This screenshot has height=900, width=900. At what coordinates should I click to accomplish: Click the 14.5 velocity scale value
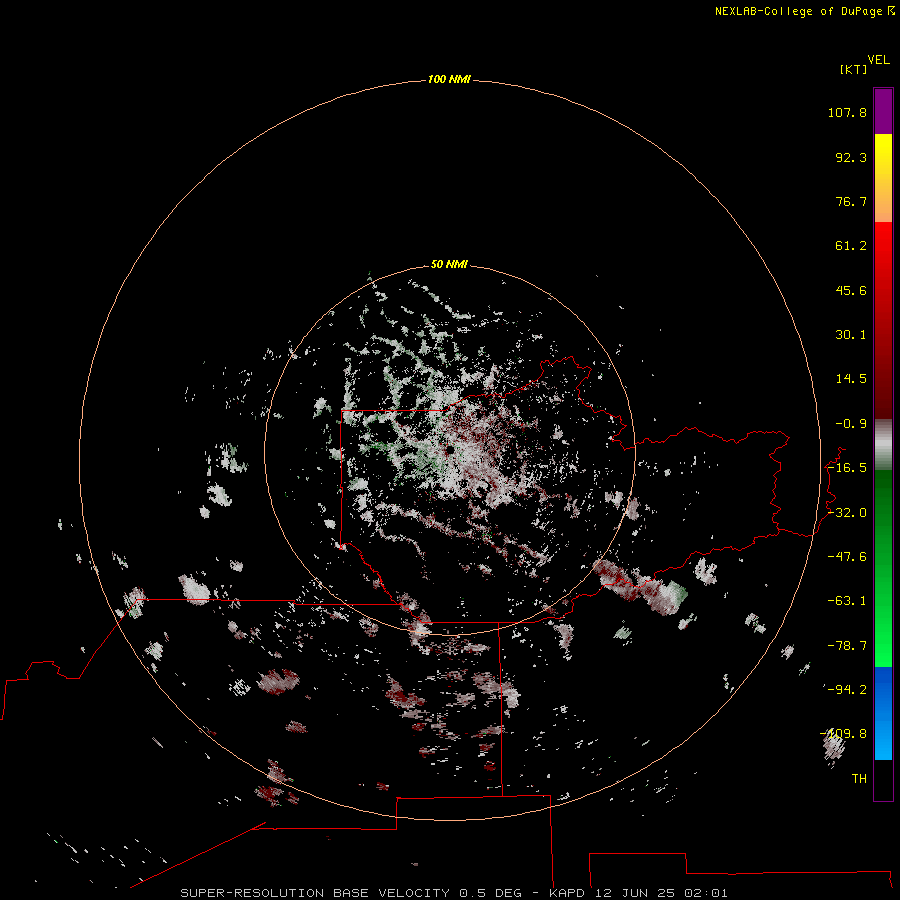[x=851, y=379]
